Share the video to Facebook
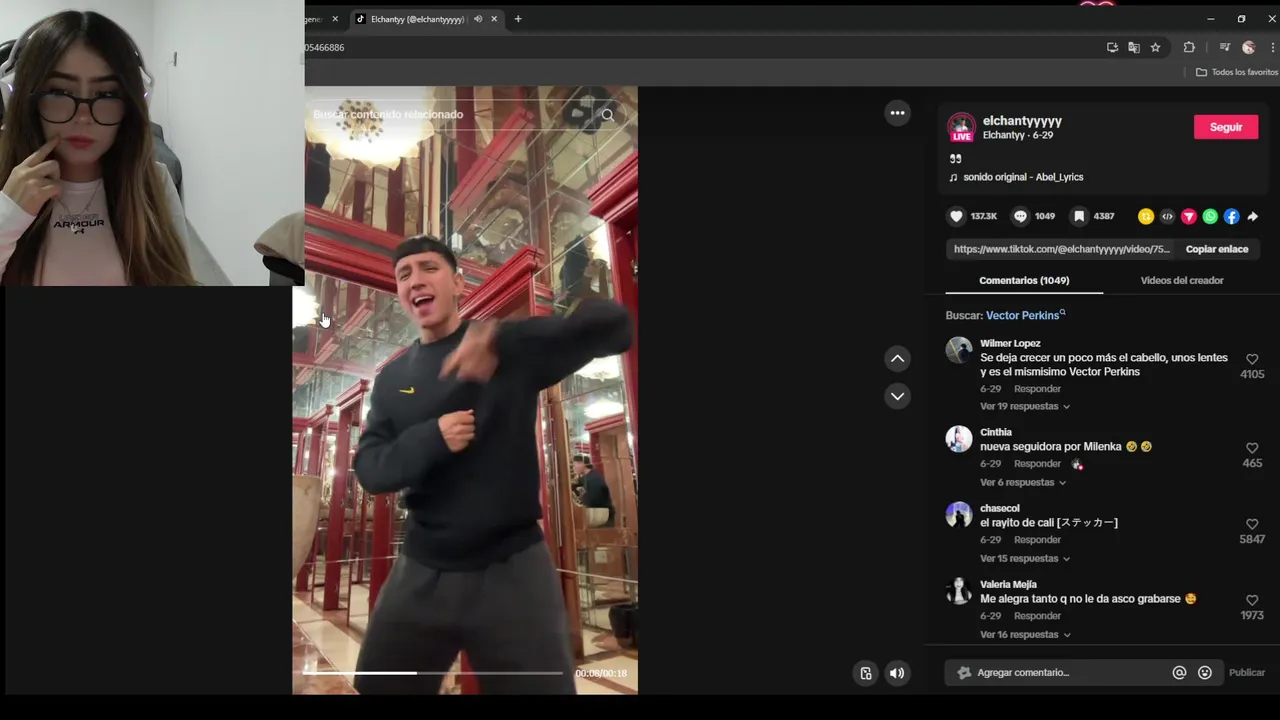The height and width of the screenshot is (720, 1280). 1231,216
